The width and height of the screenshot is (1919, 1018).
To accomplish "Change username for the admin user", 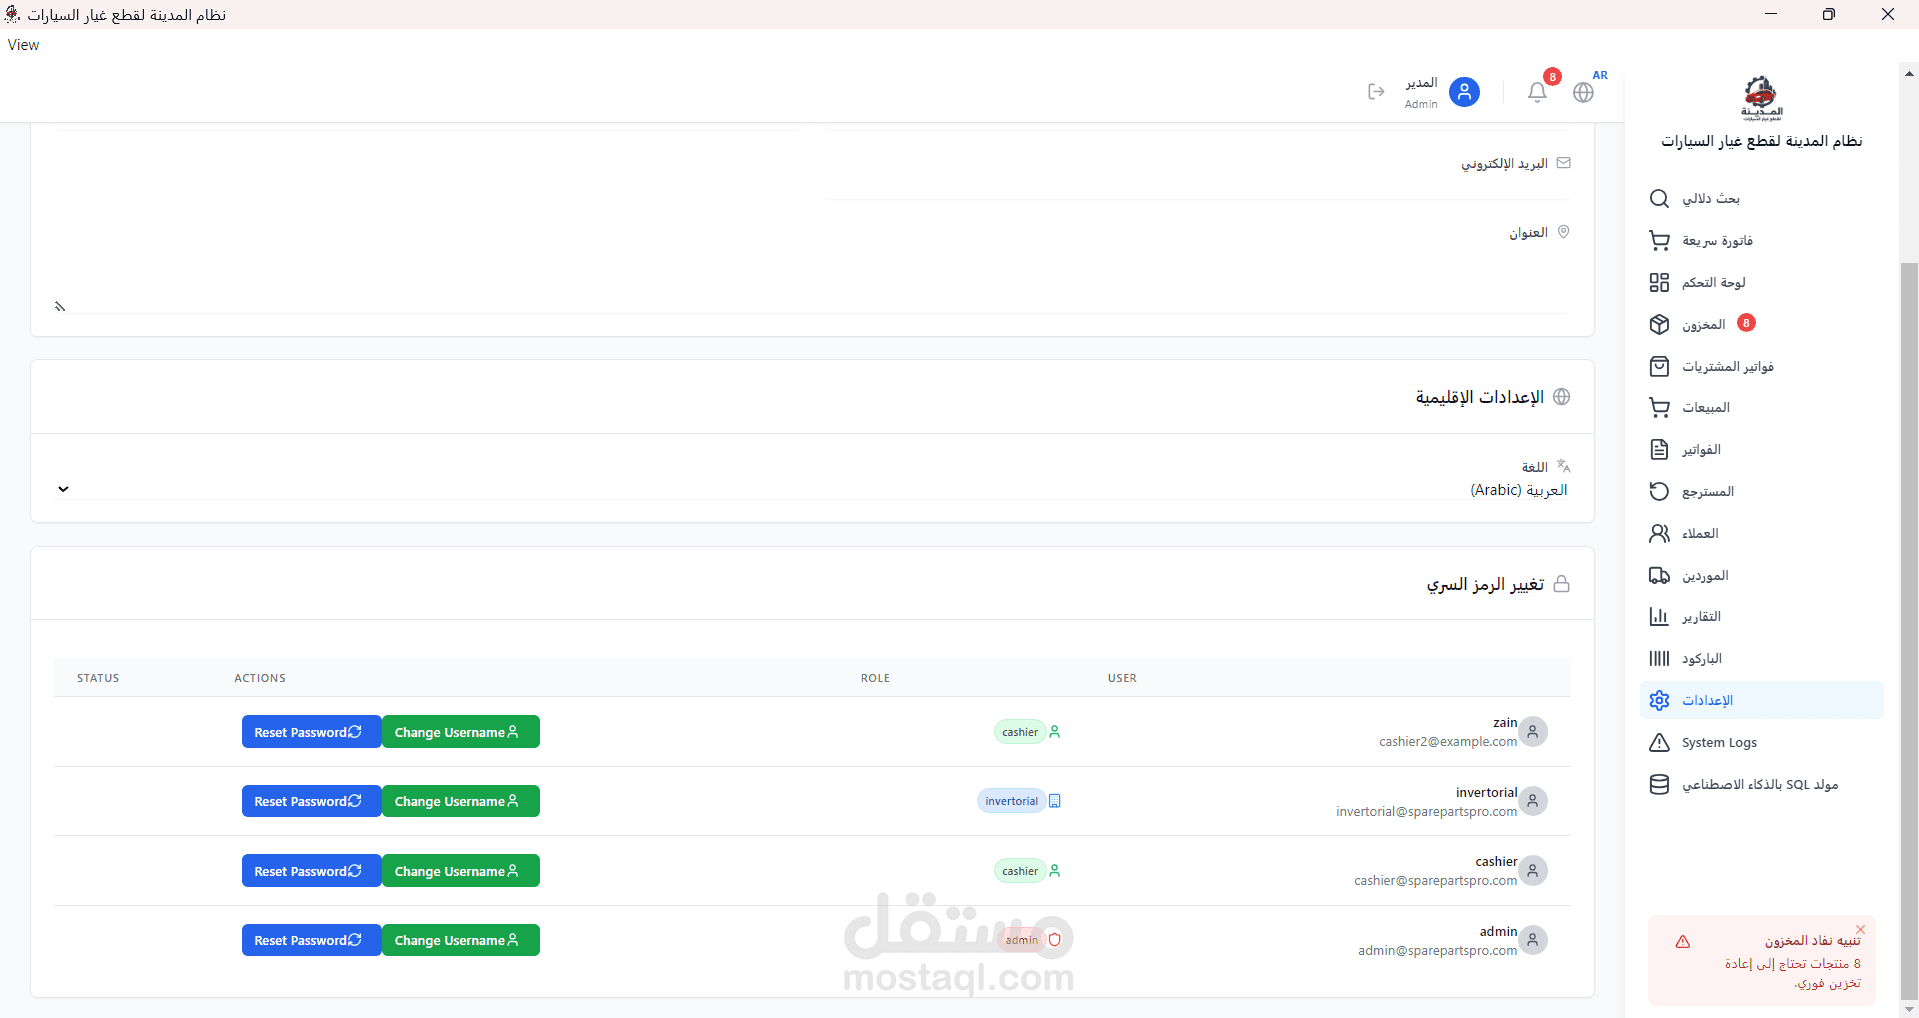I will tap(461, 940).
